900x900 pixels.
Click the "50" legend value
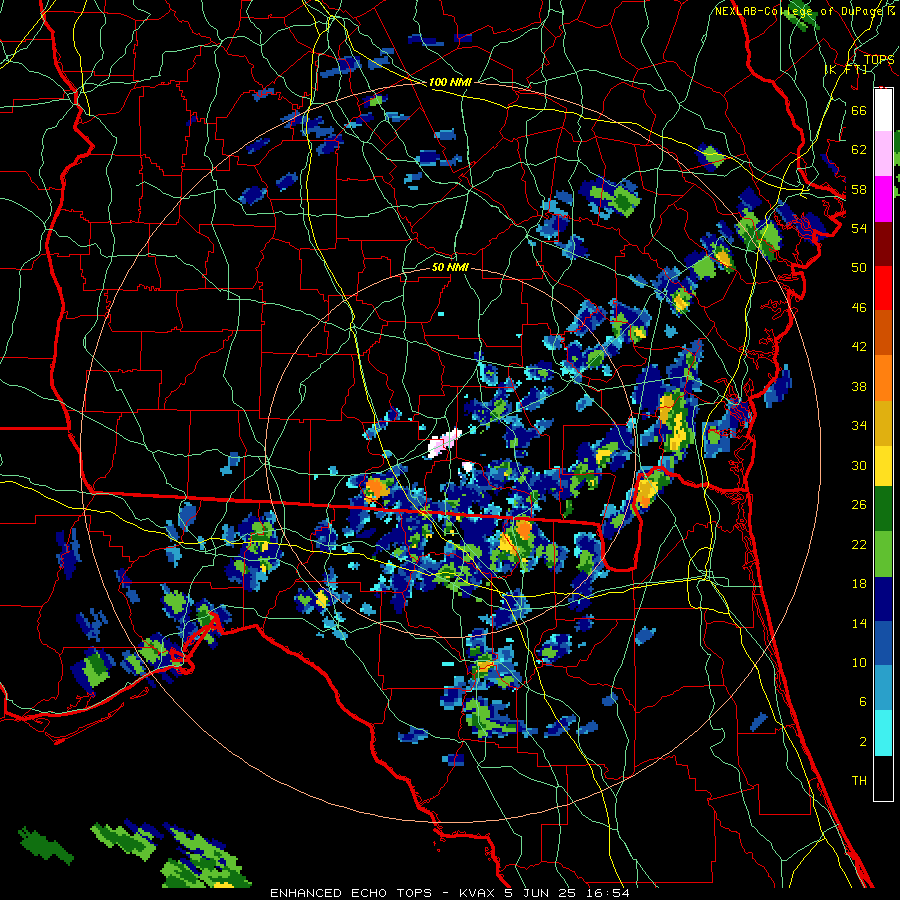click(859, 267)
